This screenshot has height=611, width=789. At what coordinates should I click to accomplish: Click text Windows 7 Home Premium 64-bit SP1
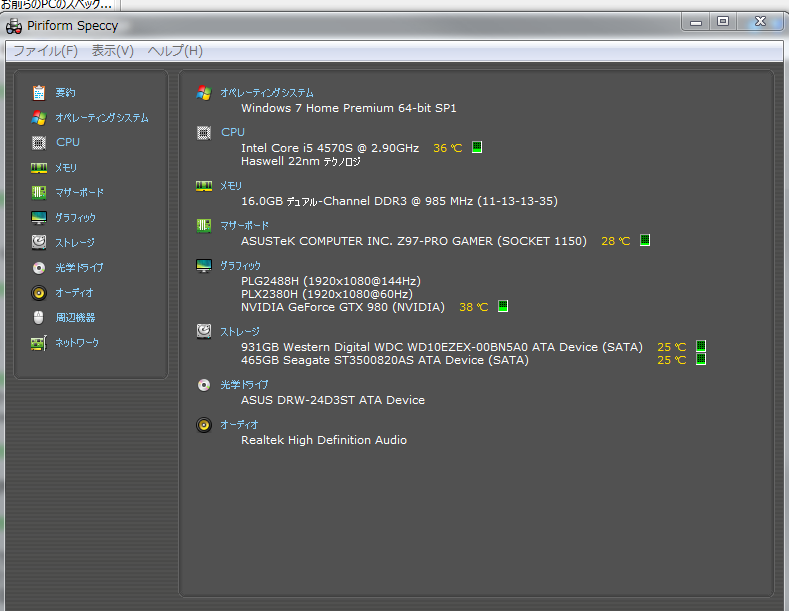[x=349, y=108]
